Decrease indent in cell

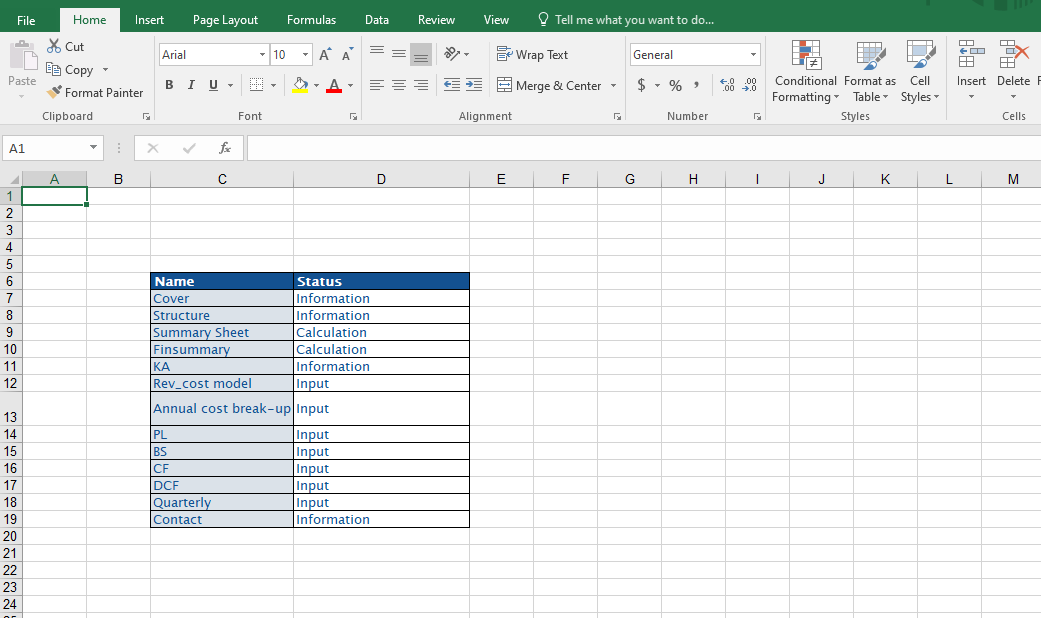pos(452,84)
